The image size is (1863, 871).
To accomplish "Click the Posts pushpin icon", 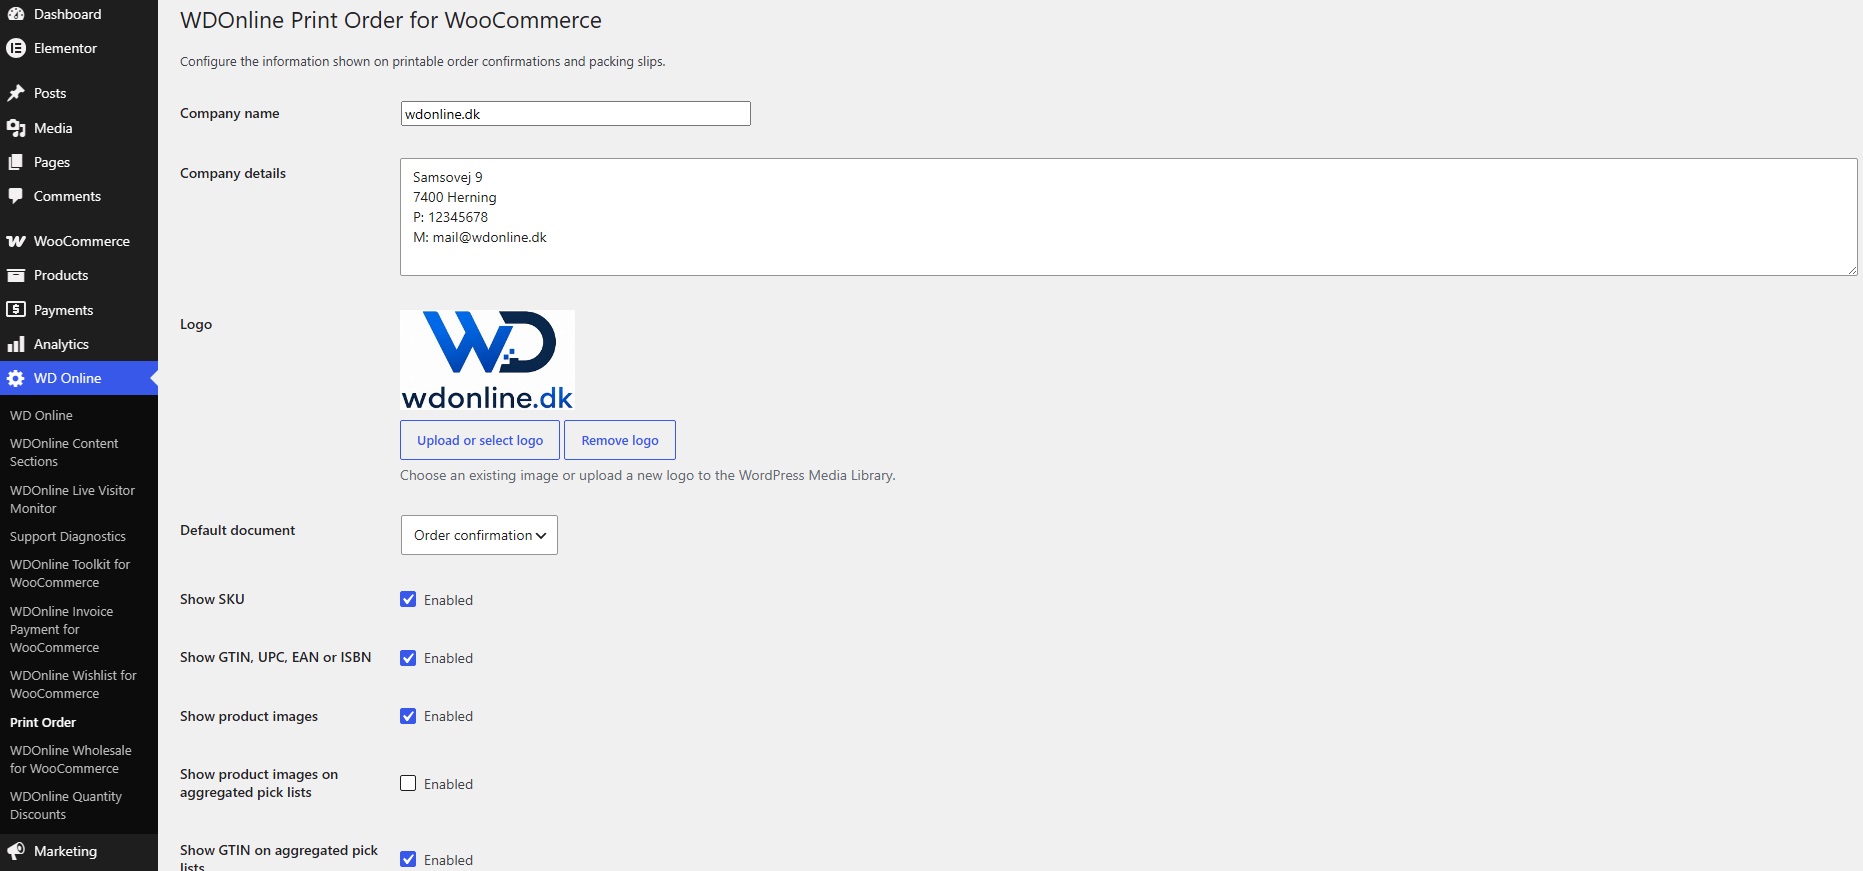I will click(x=16, y=93).
